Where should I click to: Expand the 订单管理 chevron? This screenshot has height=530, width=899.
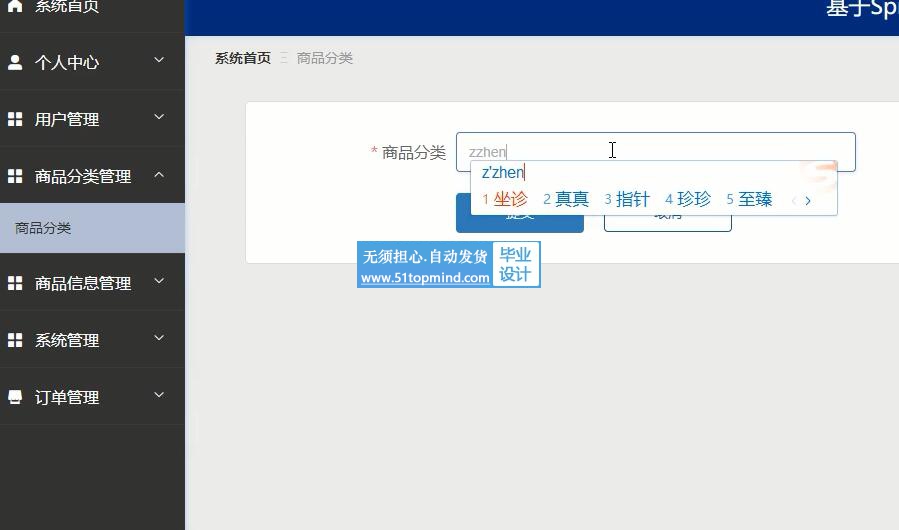pyautogui.click(x=159, y=395)
